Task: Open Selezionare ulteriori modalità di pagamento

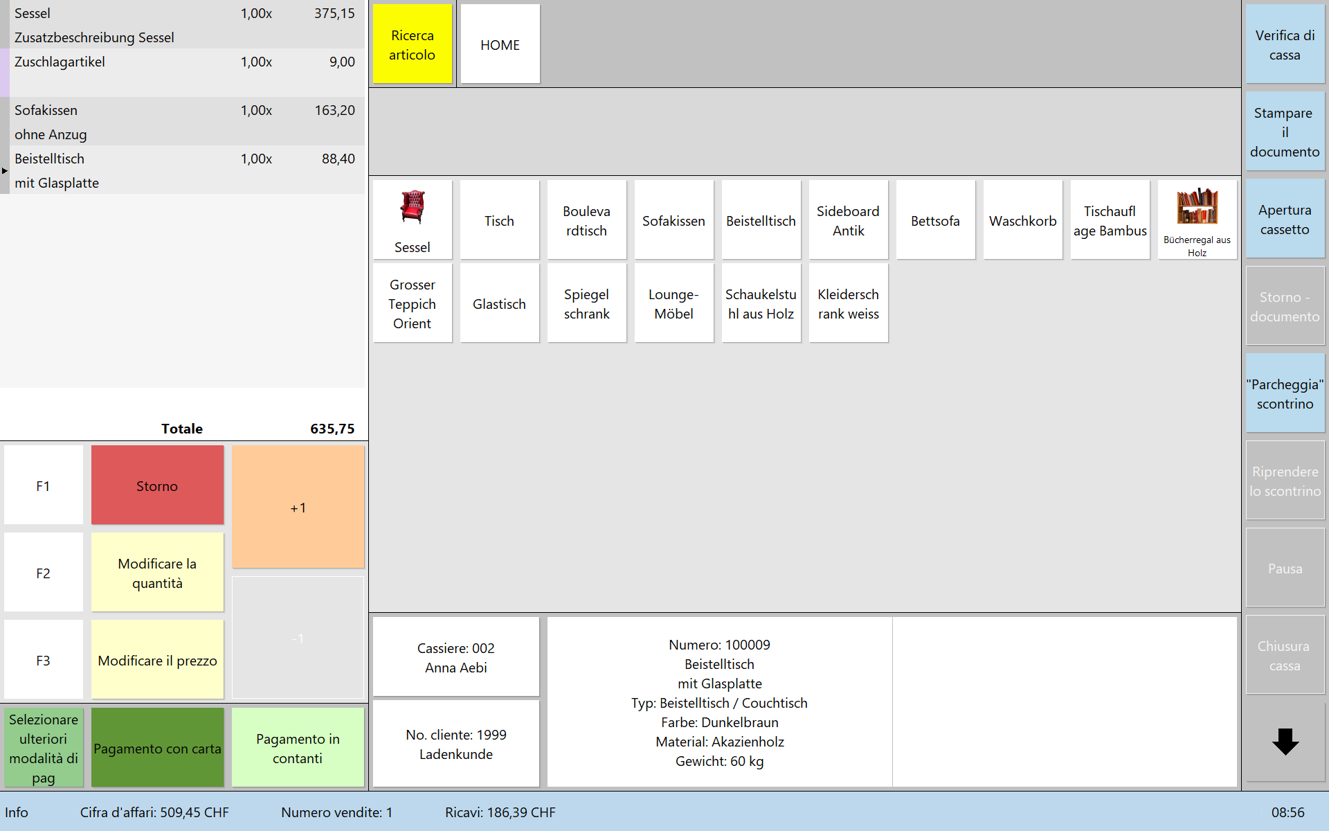Action: [x=43, y=748]
